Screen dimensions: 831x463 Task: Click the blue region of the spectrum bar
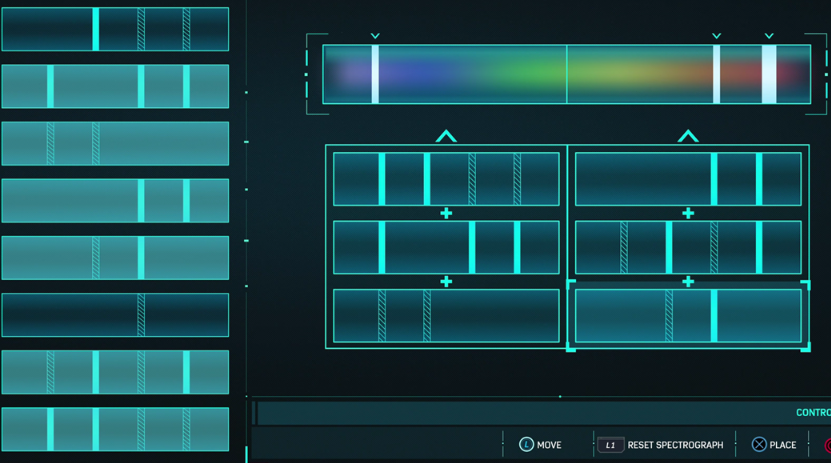click(419, 74)
